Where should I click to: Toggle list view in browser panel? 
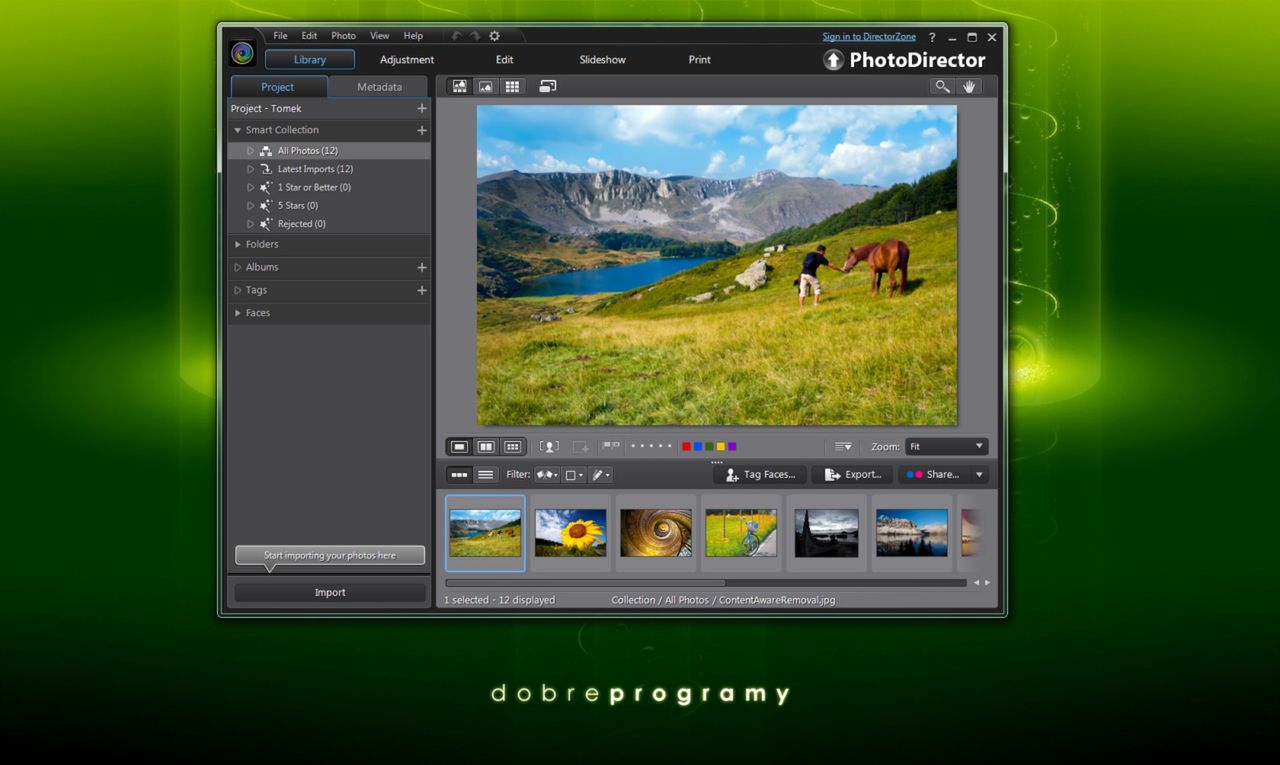pos(485,475)
